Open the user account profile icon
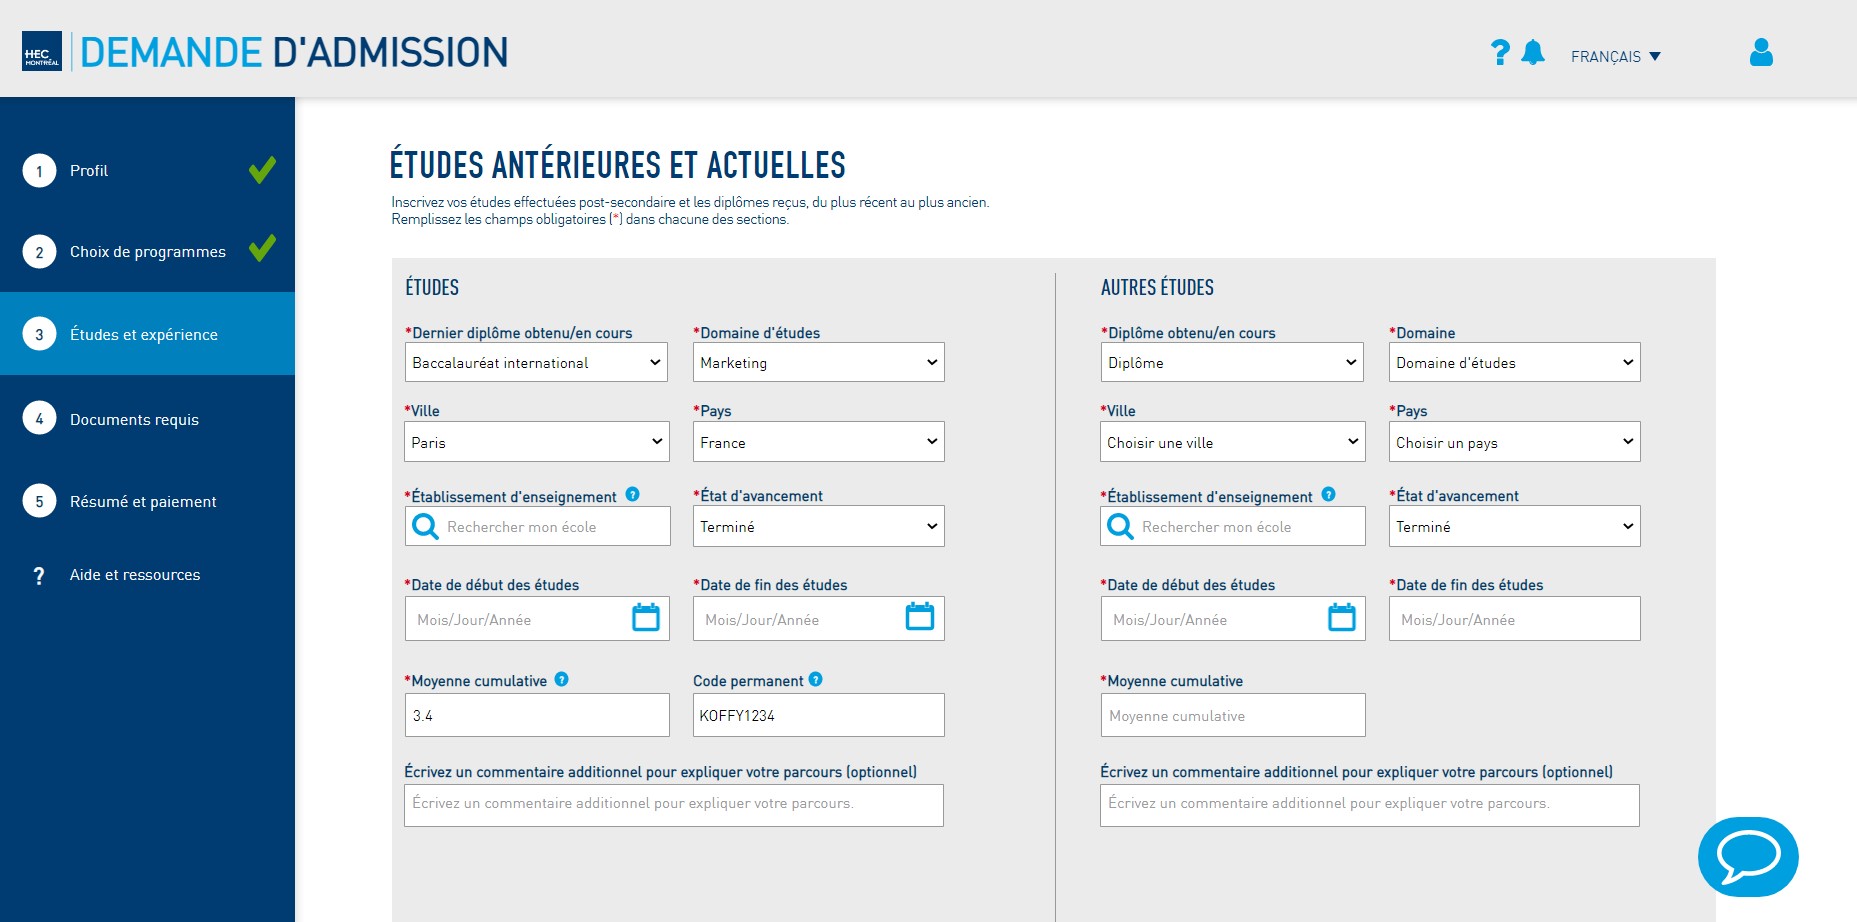 click(1761, 53)
